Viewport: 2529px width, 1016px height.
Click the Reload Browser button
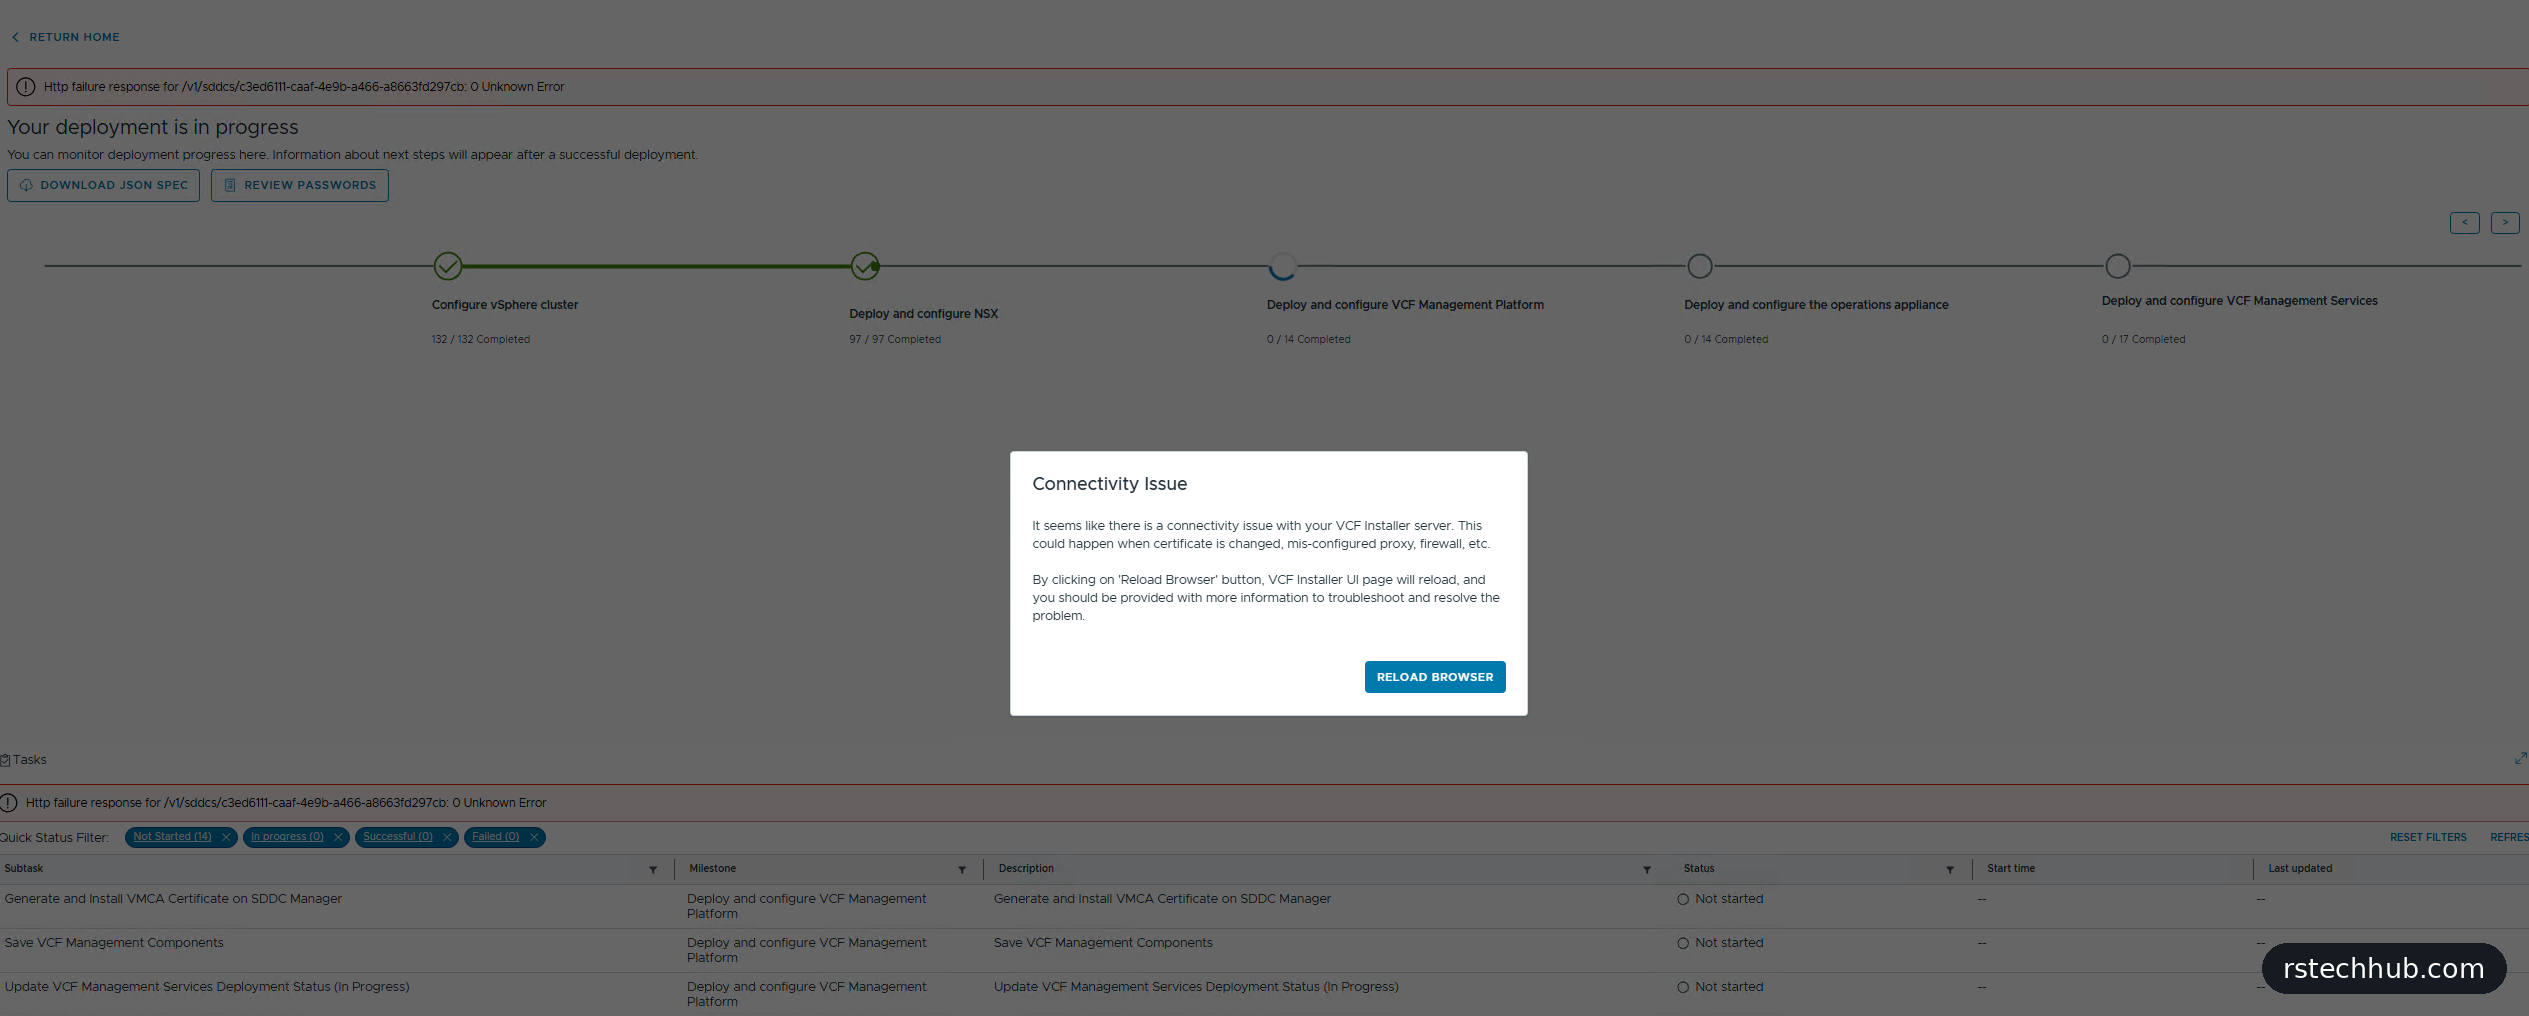(x=1434, y=677)
